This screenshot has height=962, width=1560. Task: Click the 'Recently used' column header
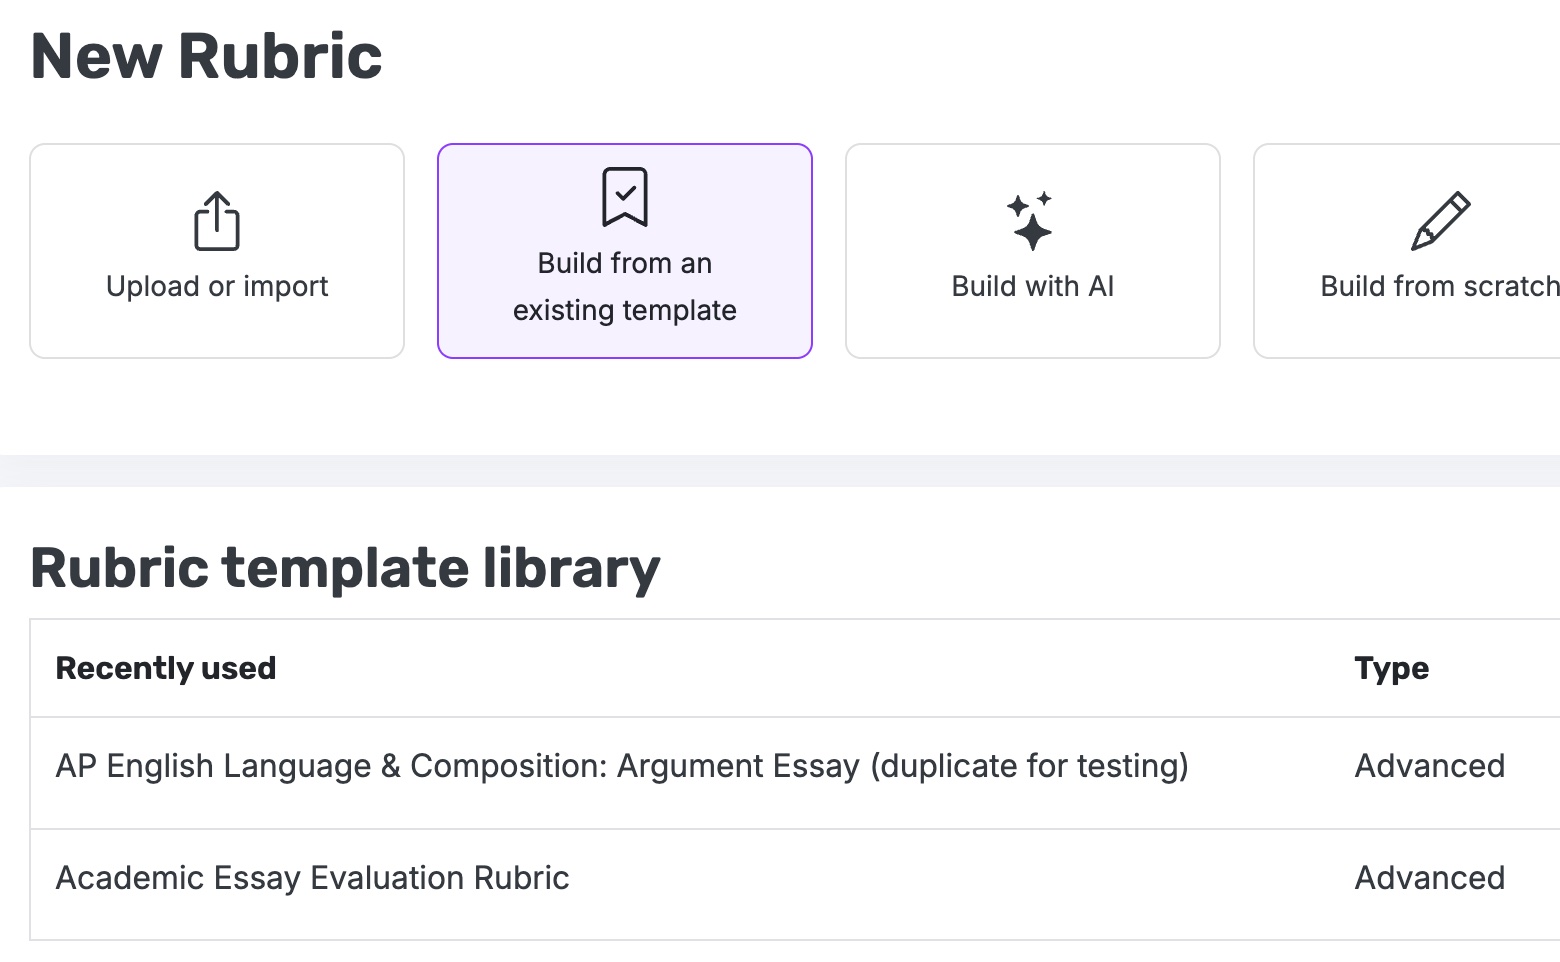click(x=166, y=669)
